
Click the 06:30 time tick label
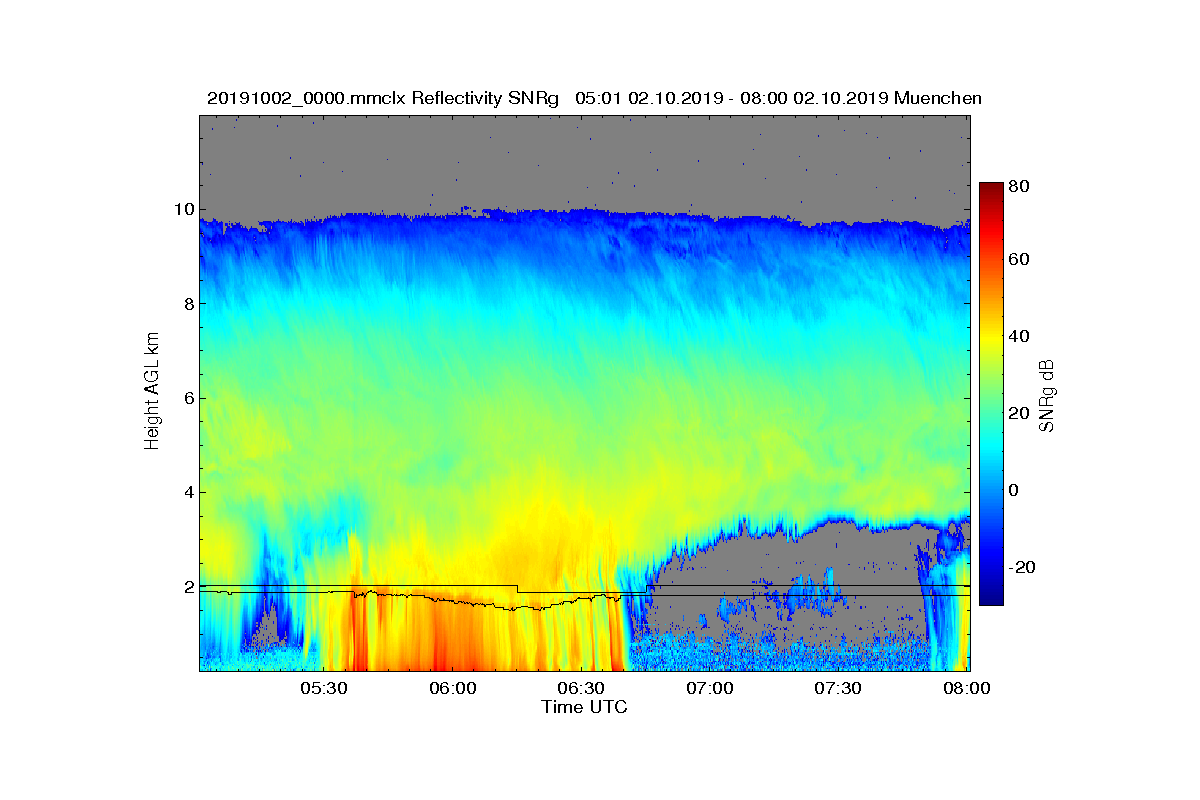tap(582, 689)
